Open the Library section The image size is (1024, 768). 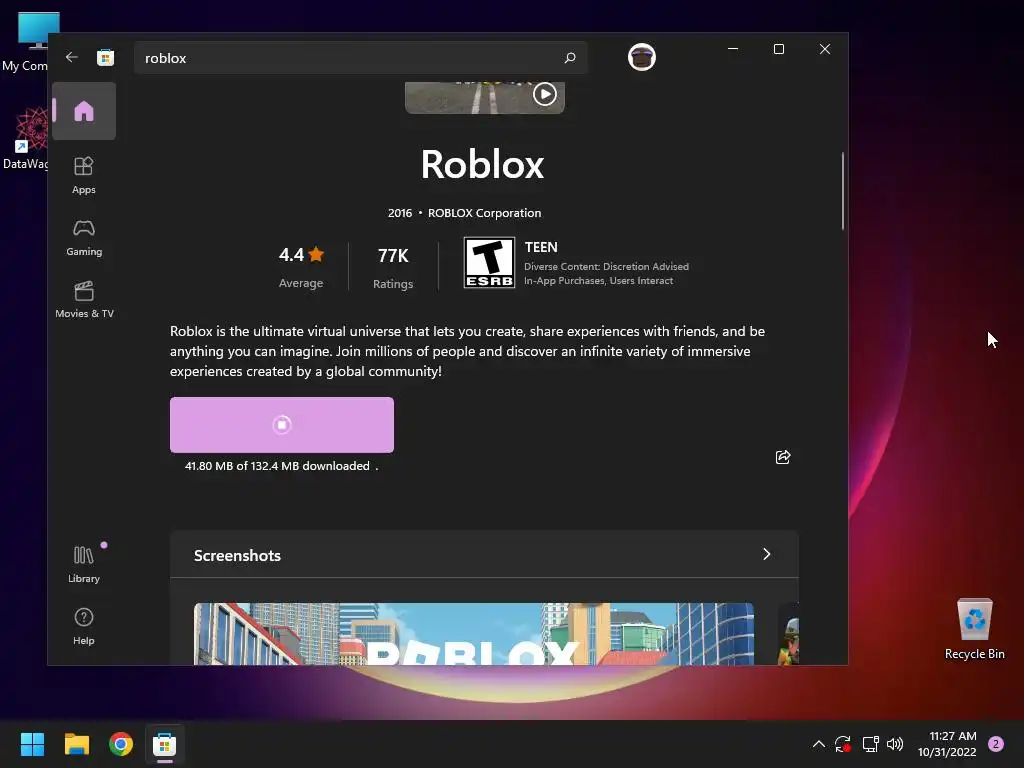coord(84,564)
